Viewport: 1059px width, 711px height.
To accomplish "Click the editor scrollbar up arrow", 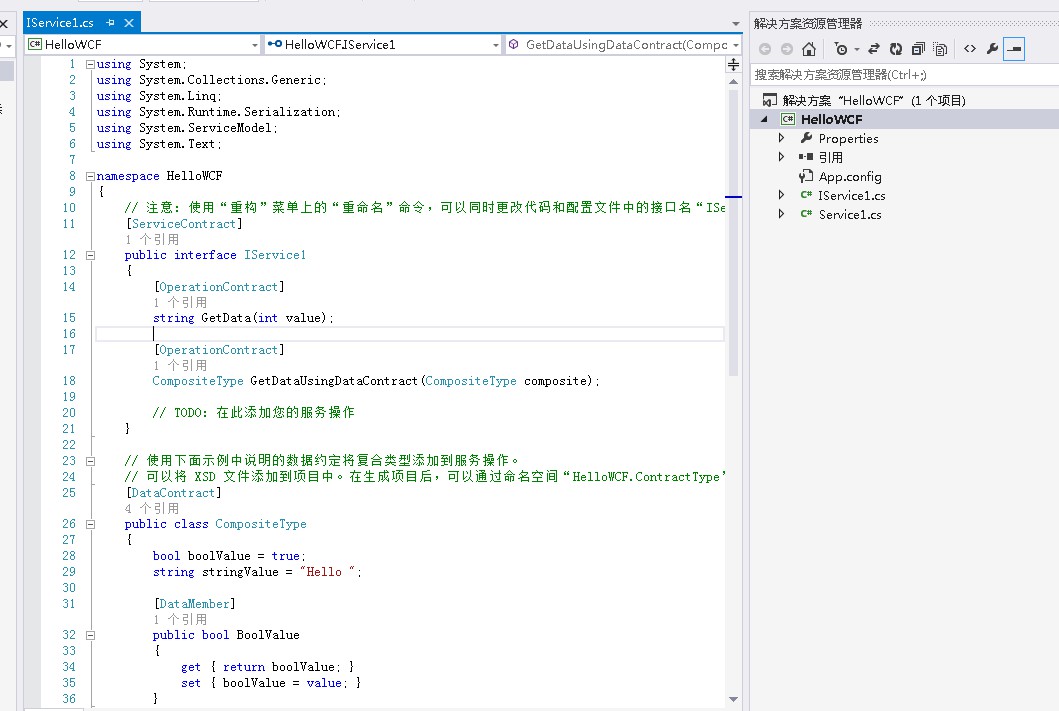I will [733, 82].
